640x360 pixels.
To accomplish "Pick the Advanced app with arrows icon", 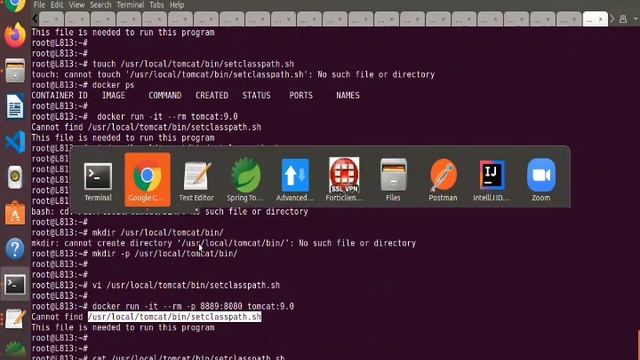I will coord(295,180).
